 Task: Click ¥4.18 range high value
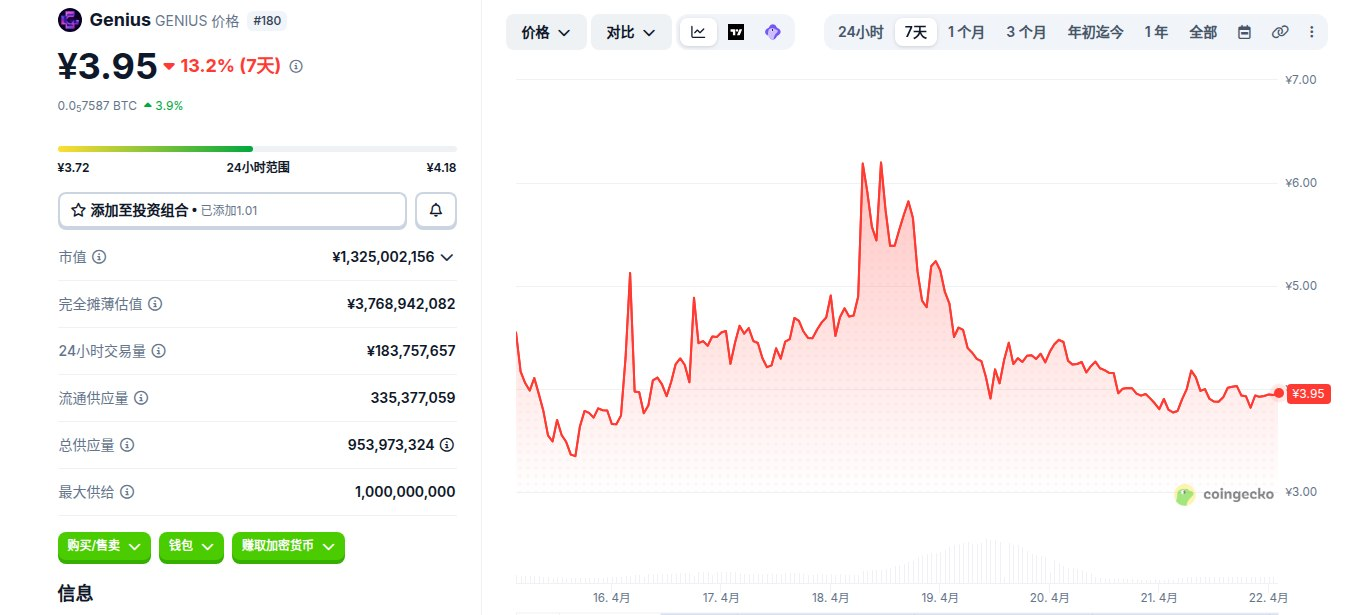point(441,168)
